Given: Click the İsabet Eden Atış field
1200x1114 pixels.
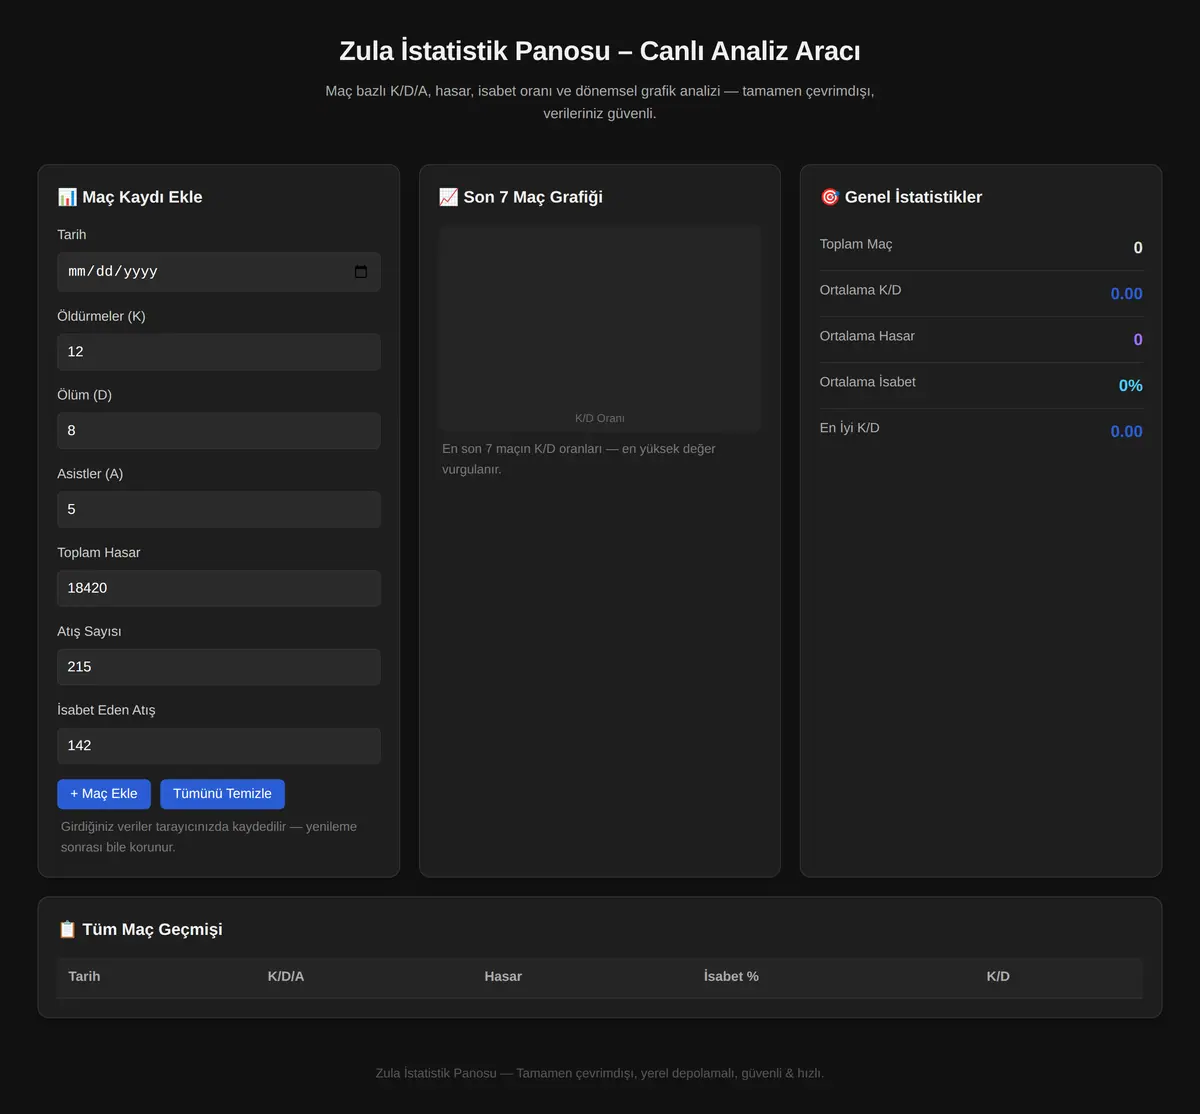Looking at the screenshot, I should [219, 746].
